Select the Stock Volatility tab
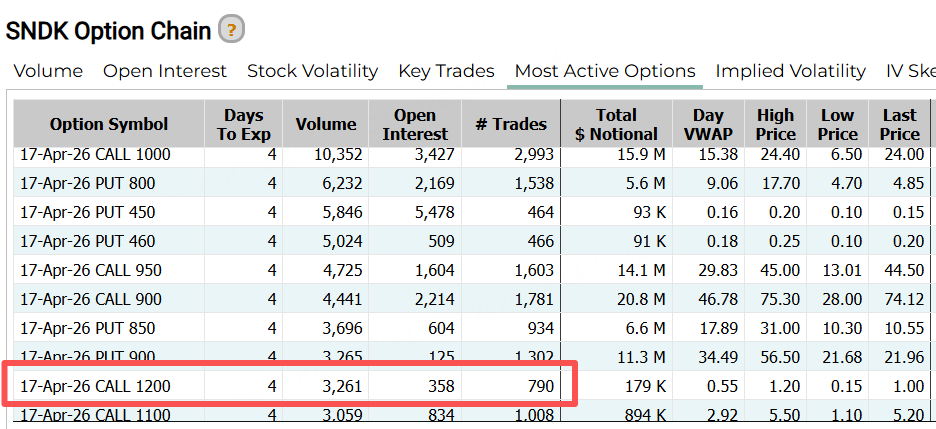 pyautogui.click(x=312, y=71)
